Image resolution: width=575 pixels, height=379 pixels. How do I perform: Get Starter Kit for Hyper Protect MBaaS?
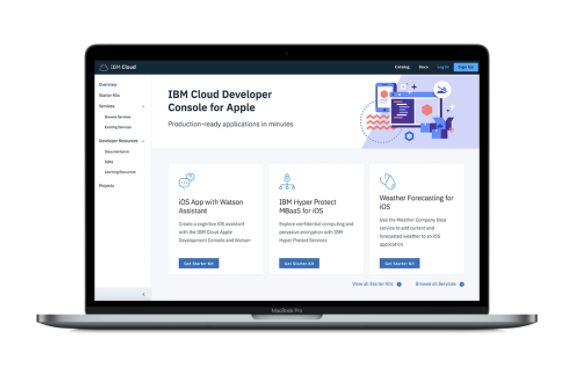point(299,263)
